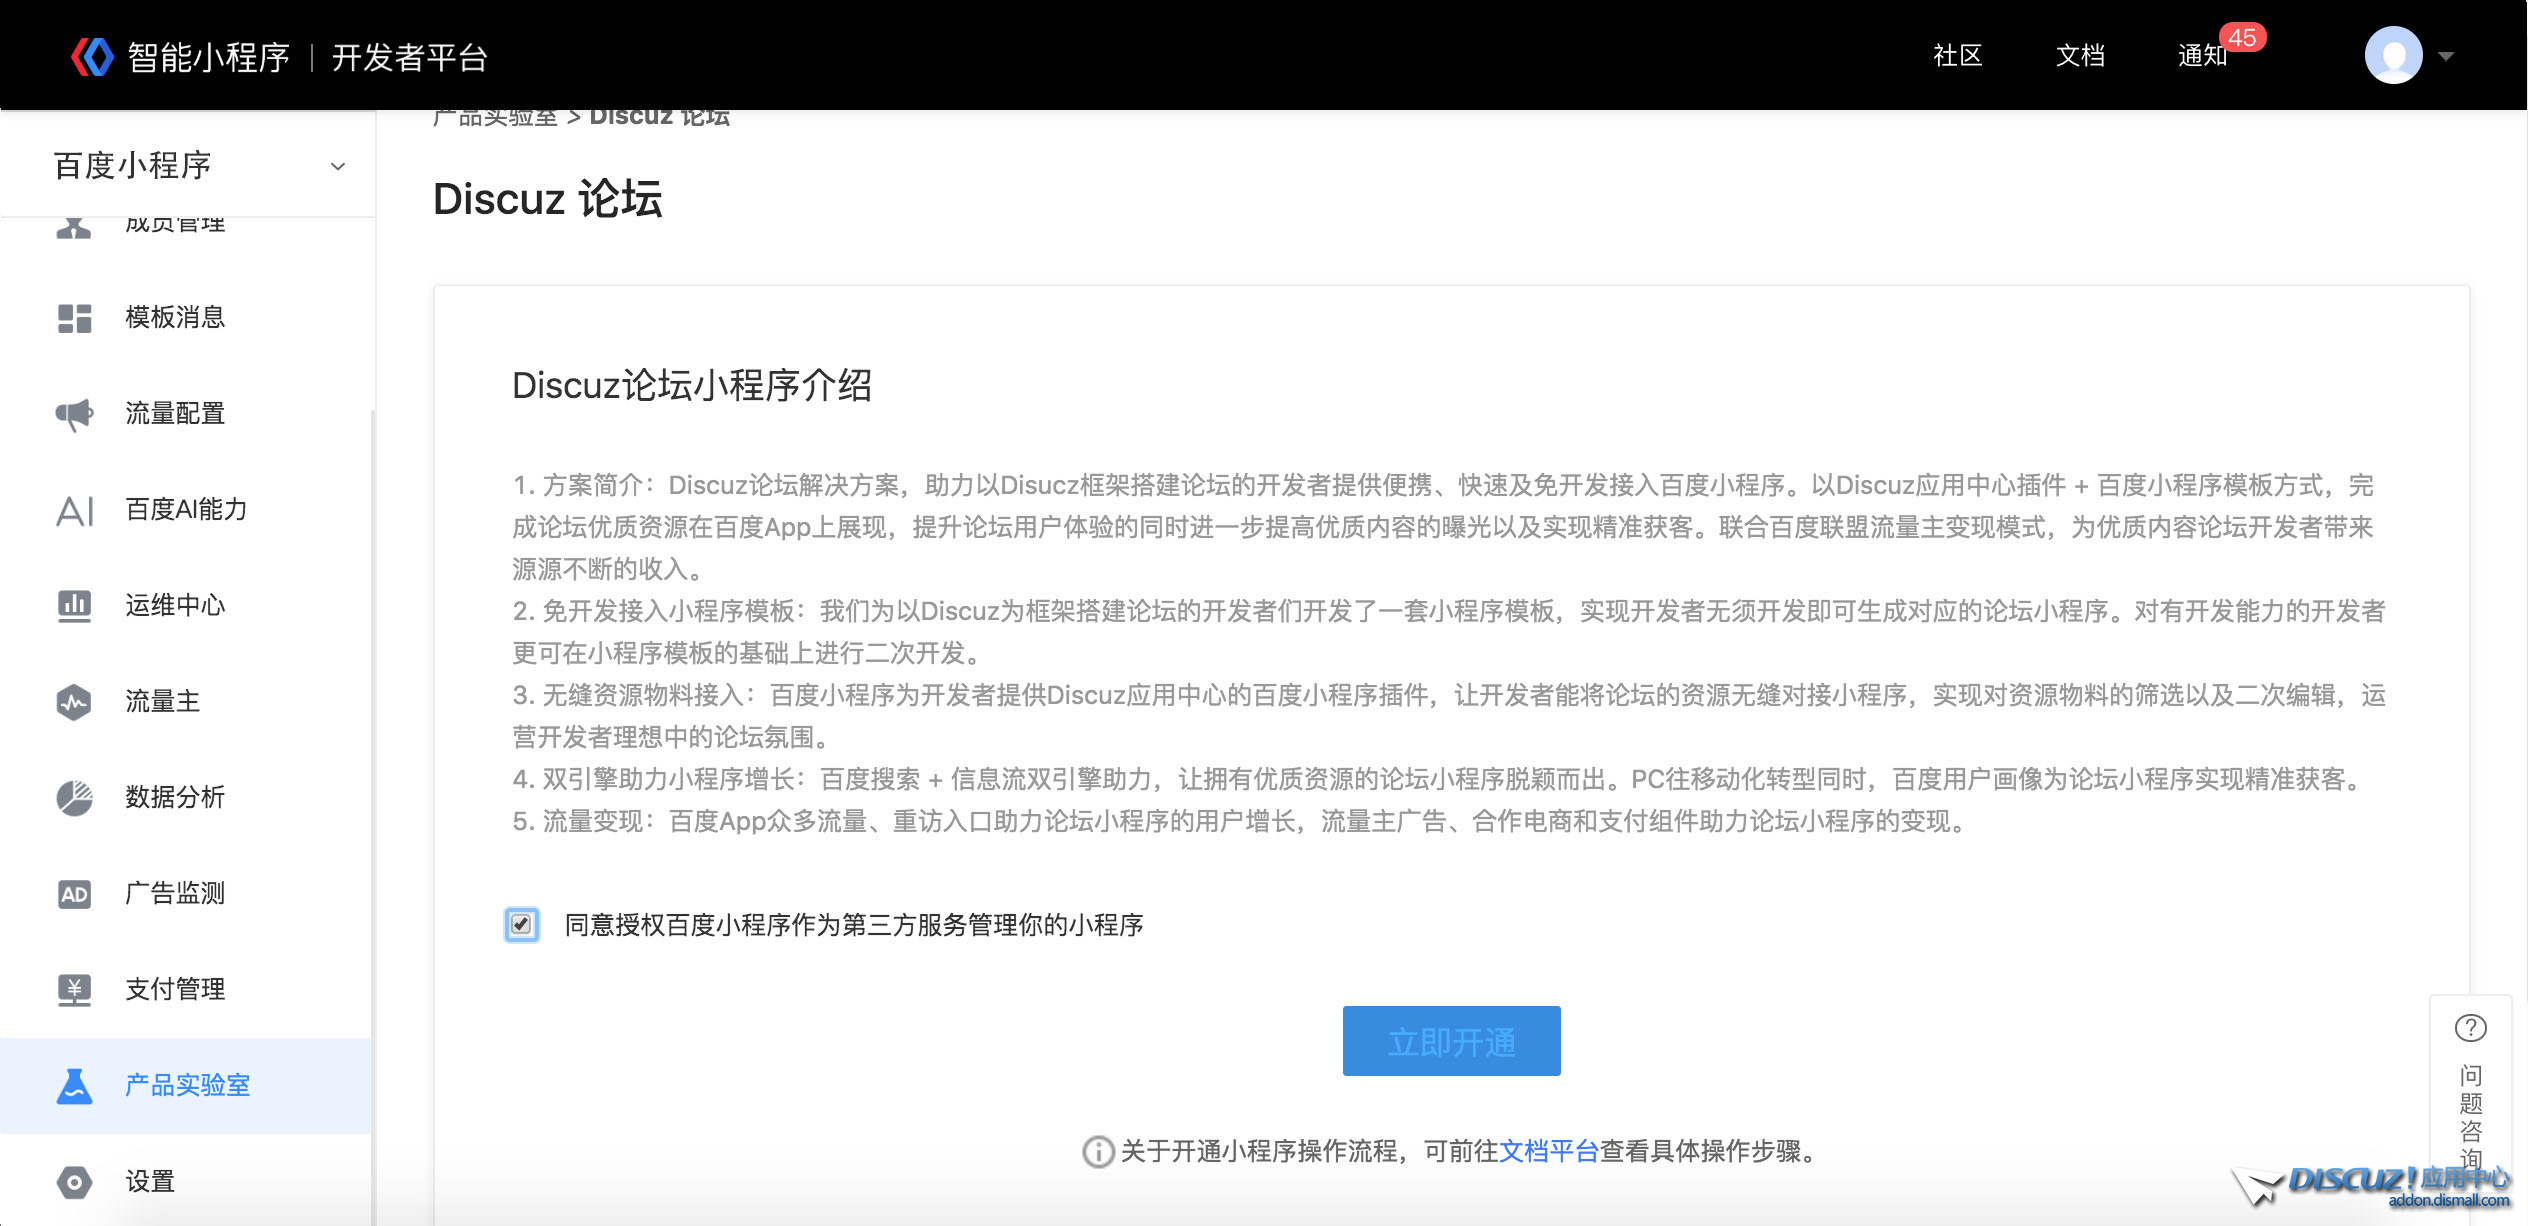The image size is (2528, 1226).
Task: Click the 流量配置 megaphone icon
Action: tap(74, 414)
